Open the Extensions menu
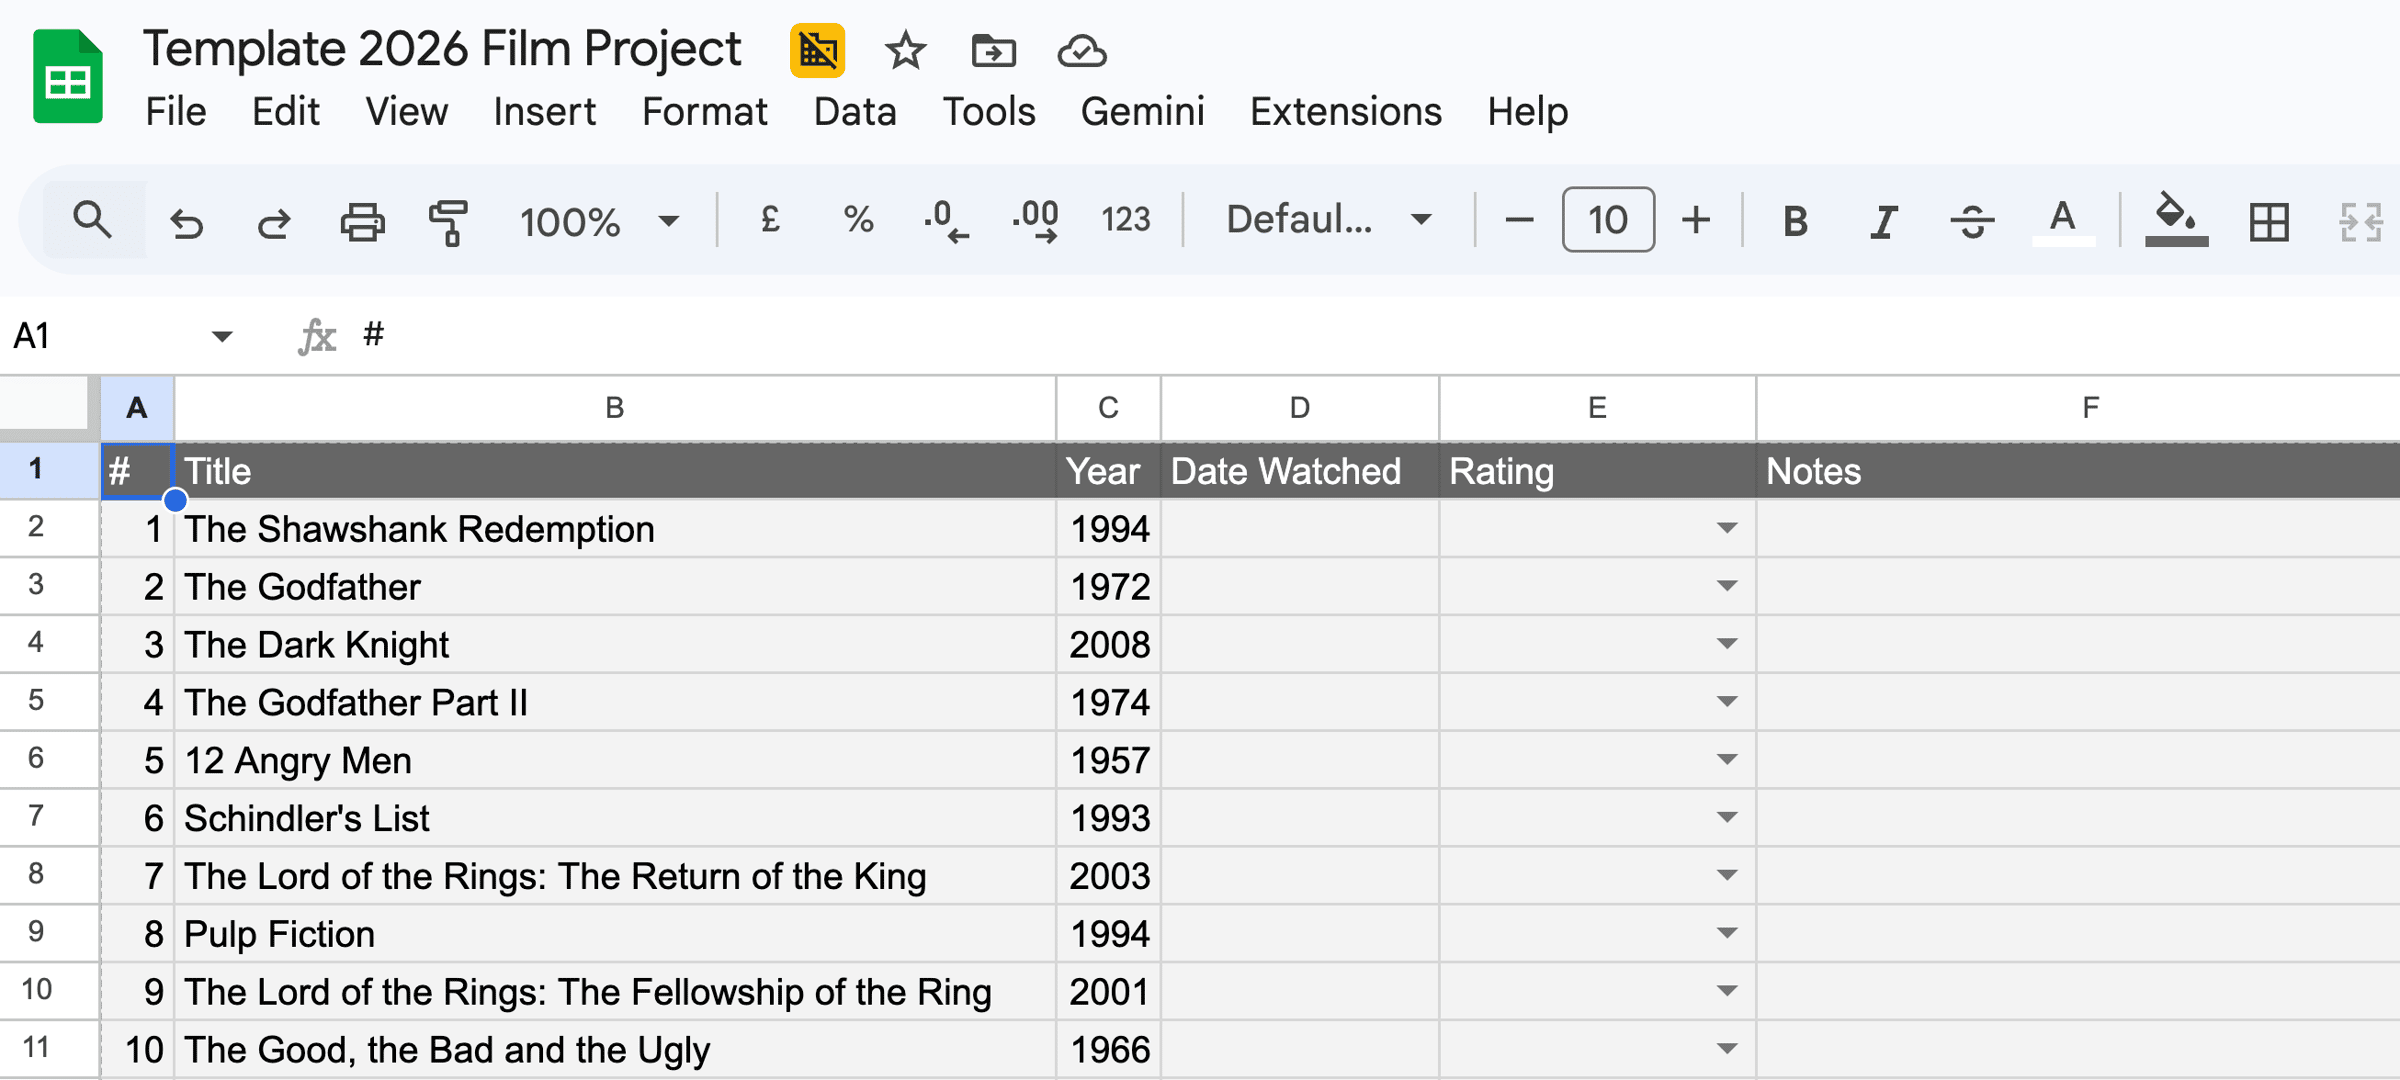 click(1345, 111)
